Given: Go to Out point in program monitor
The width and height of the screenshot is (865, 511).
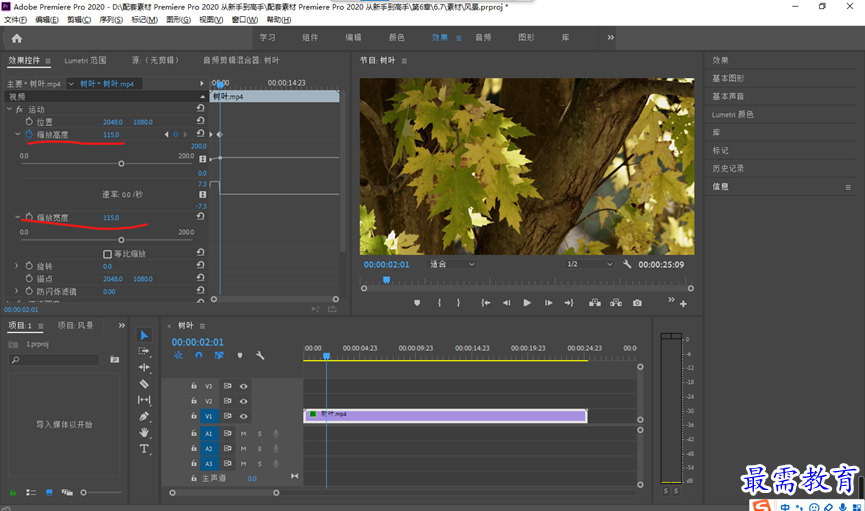Looking at the screenshot, I should 569,303.
